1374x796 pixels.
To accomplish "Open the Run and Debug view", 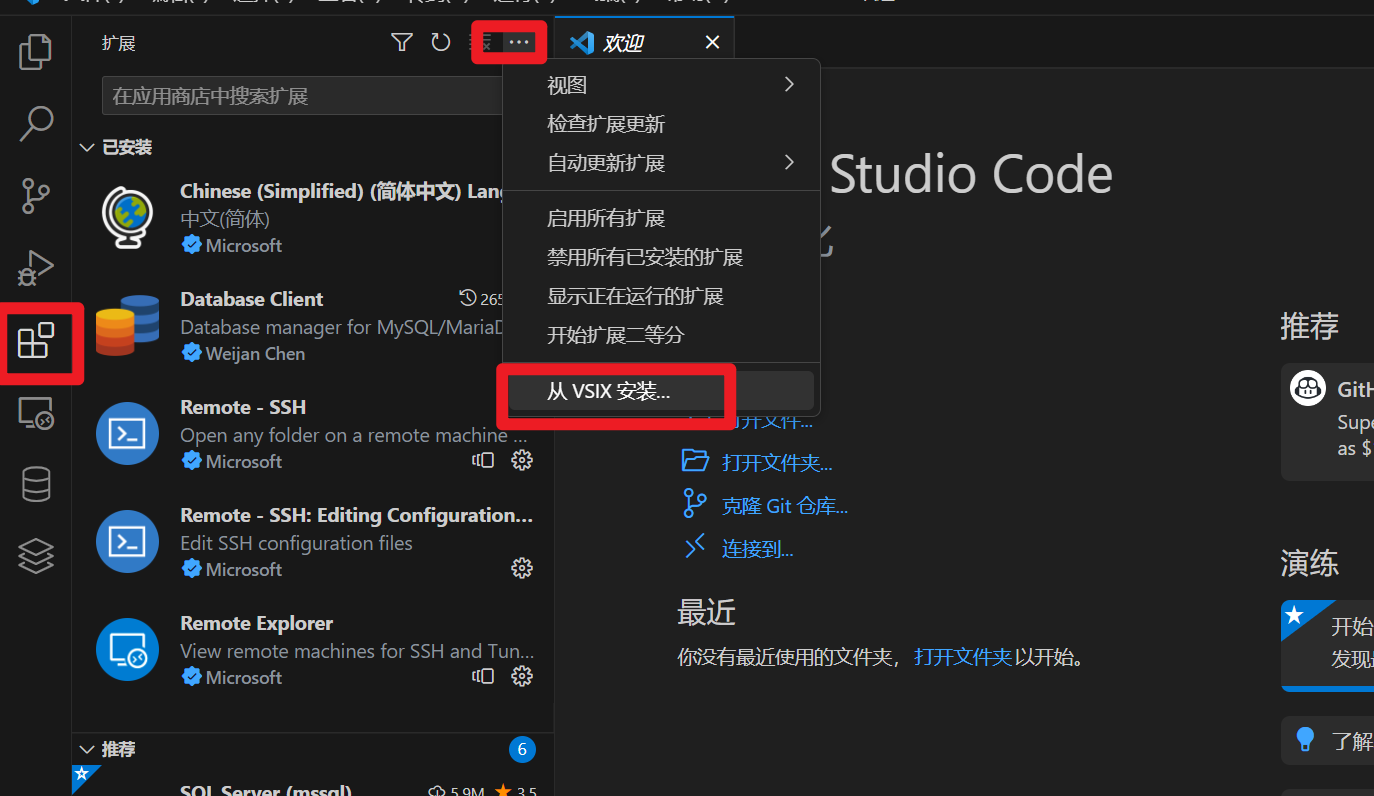I will pos(36,268).
